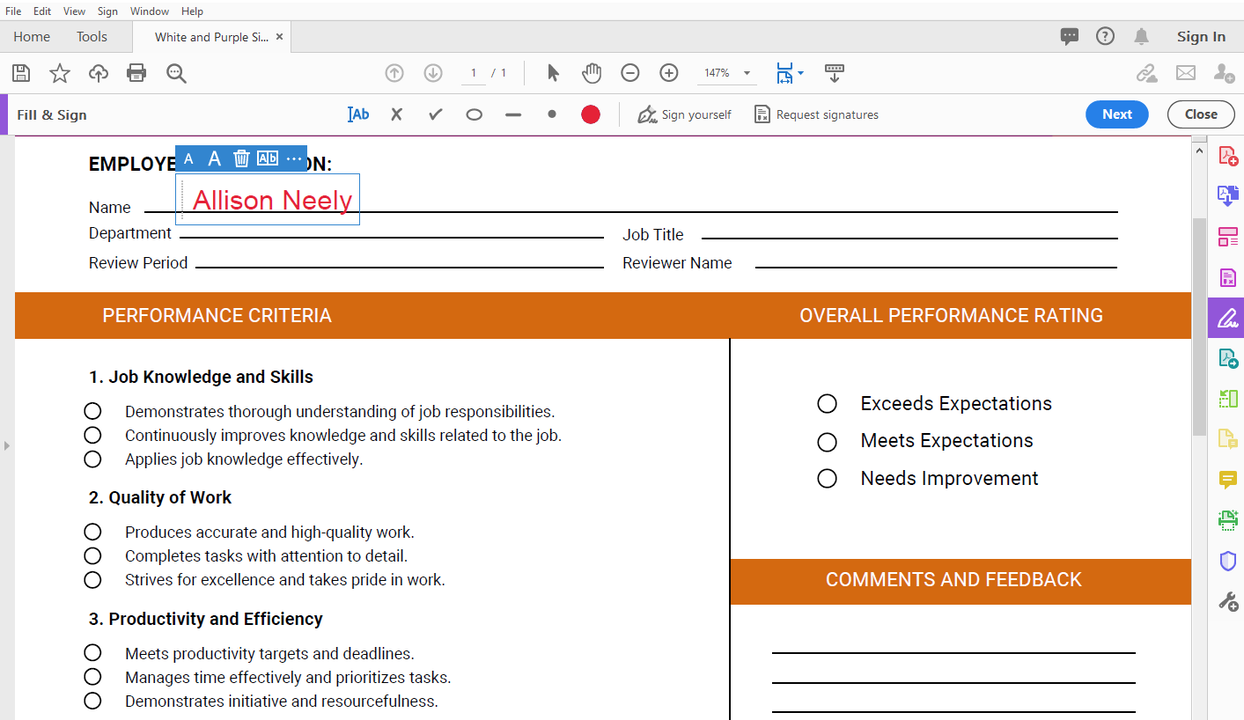Image resolution: width=1244 pixels, height=720 pixels.
Task: Delete the Allison Neely text field via trash icon
Action: [241, 157]
